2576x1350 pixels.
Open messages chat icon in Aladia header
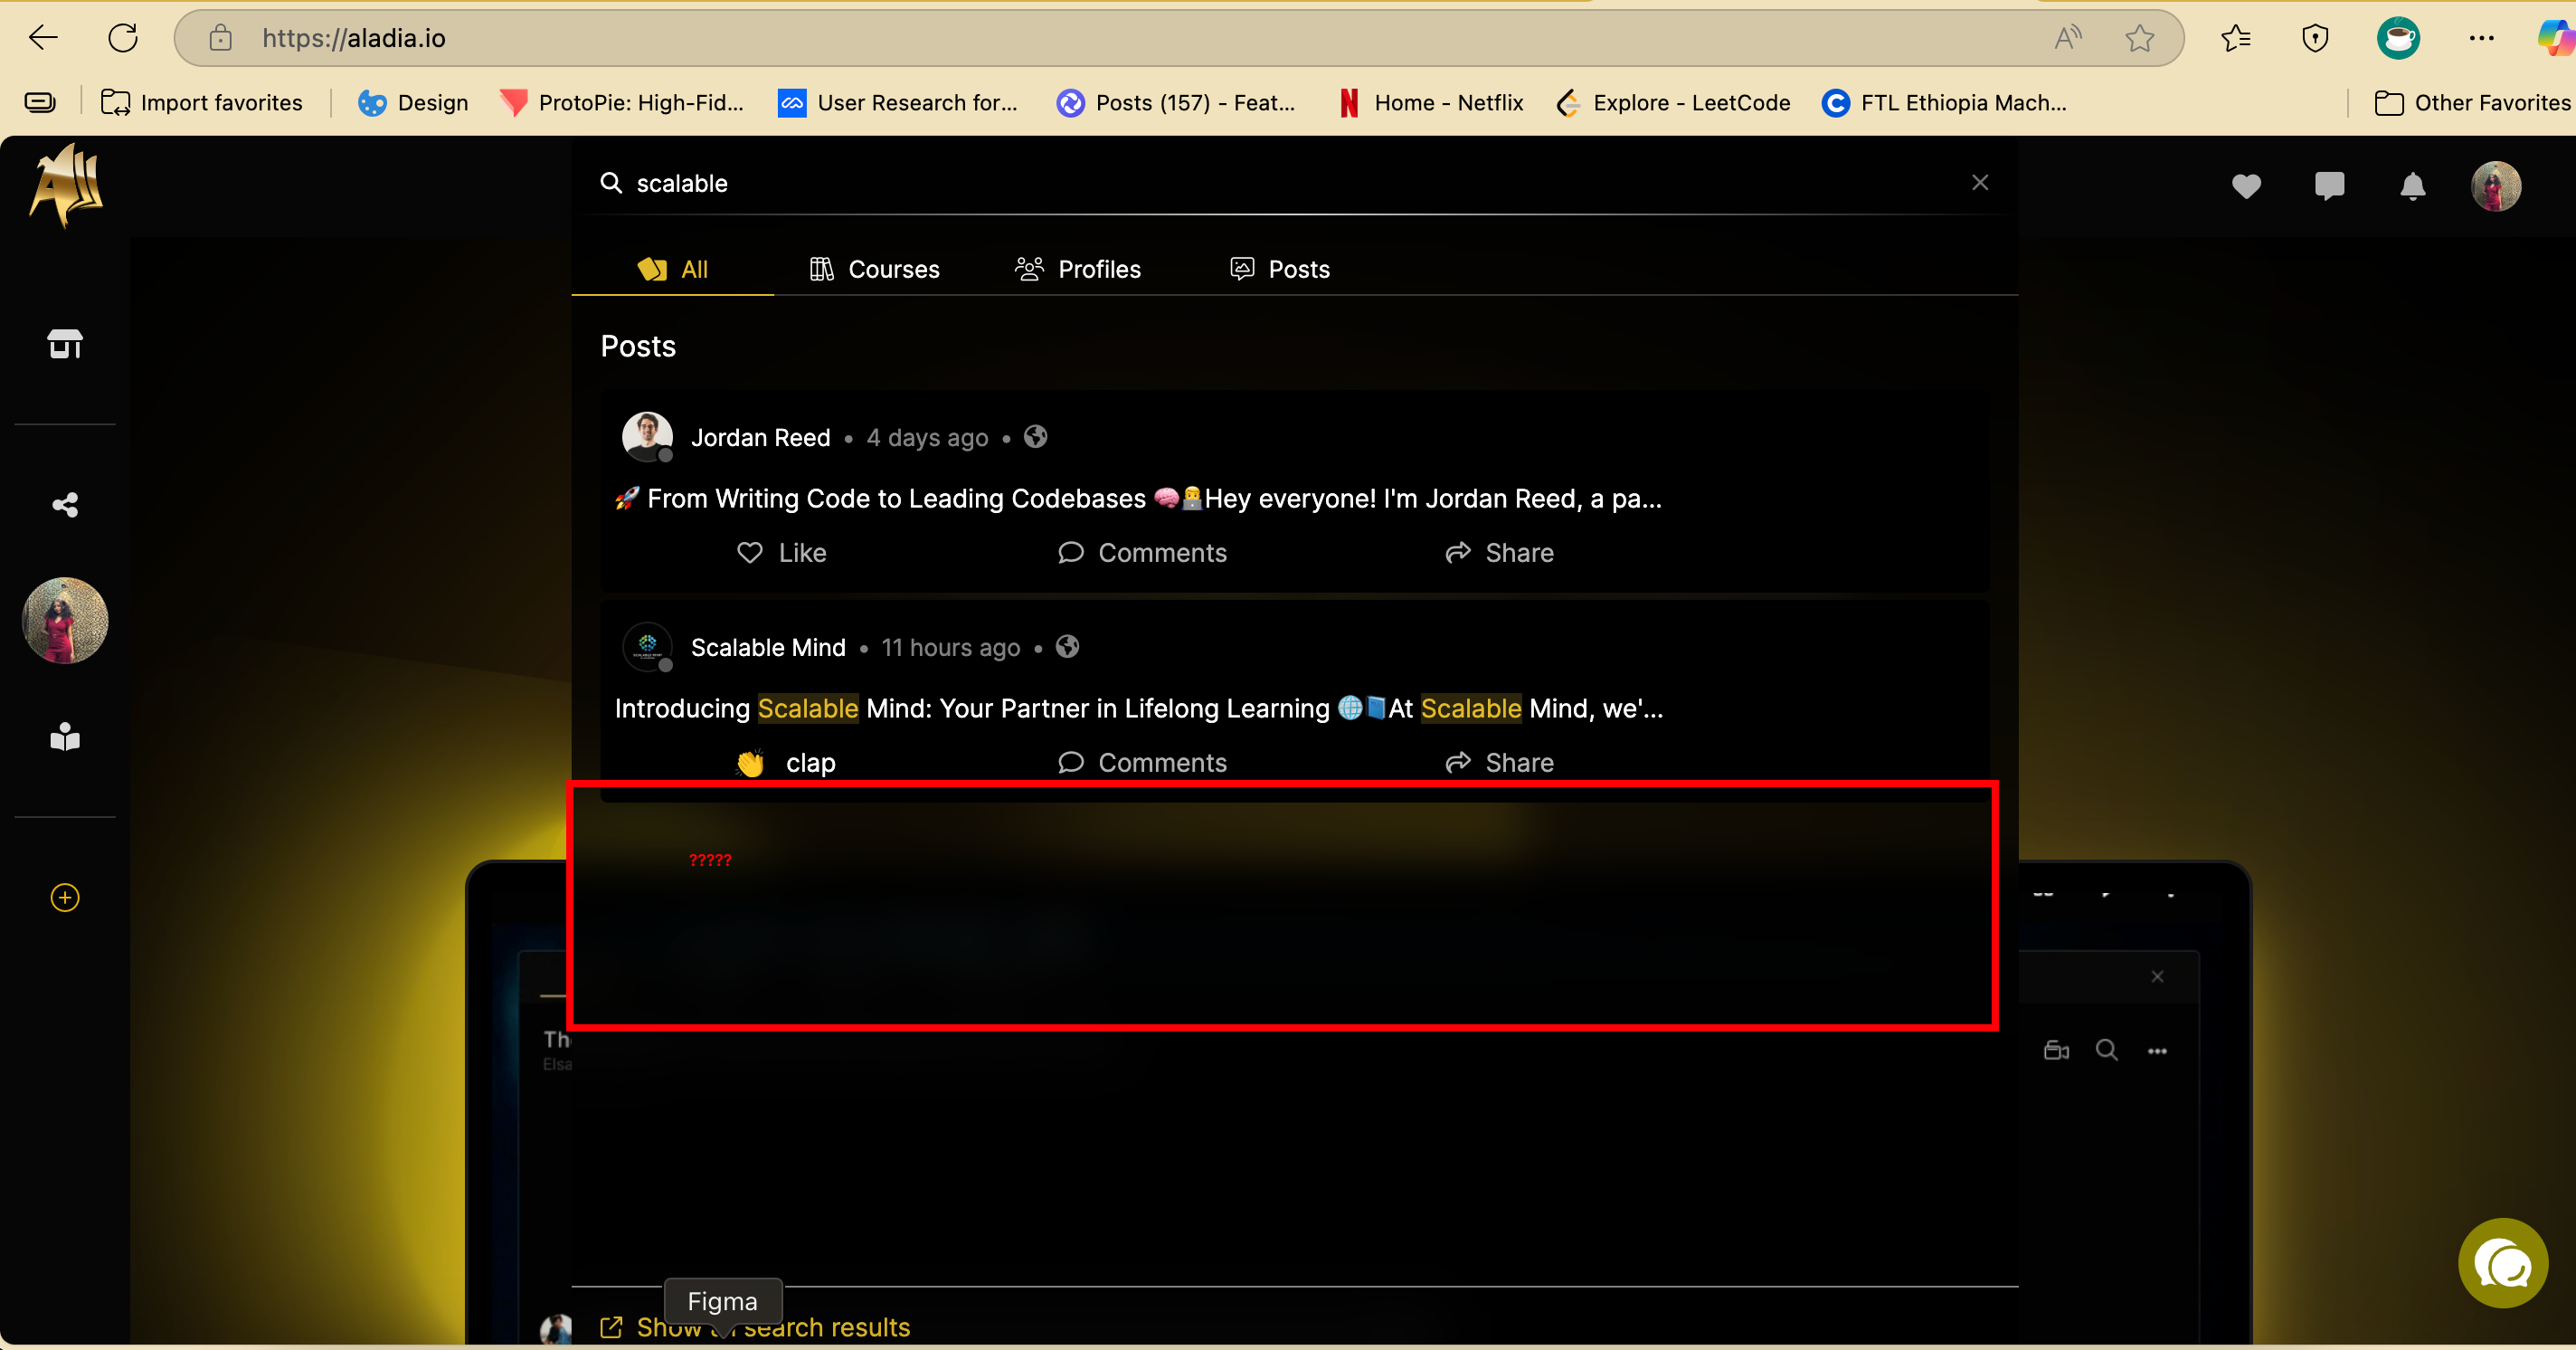(x=2329, y=186)
